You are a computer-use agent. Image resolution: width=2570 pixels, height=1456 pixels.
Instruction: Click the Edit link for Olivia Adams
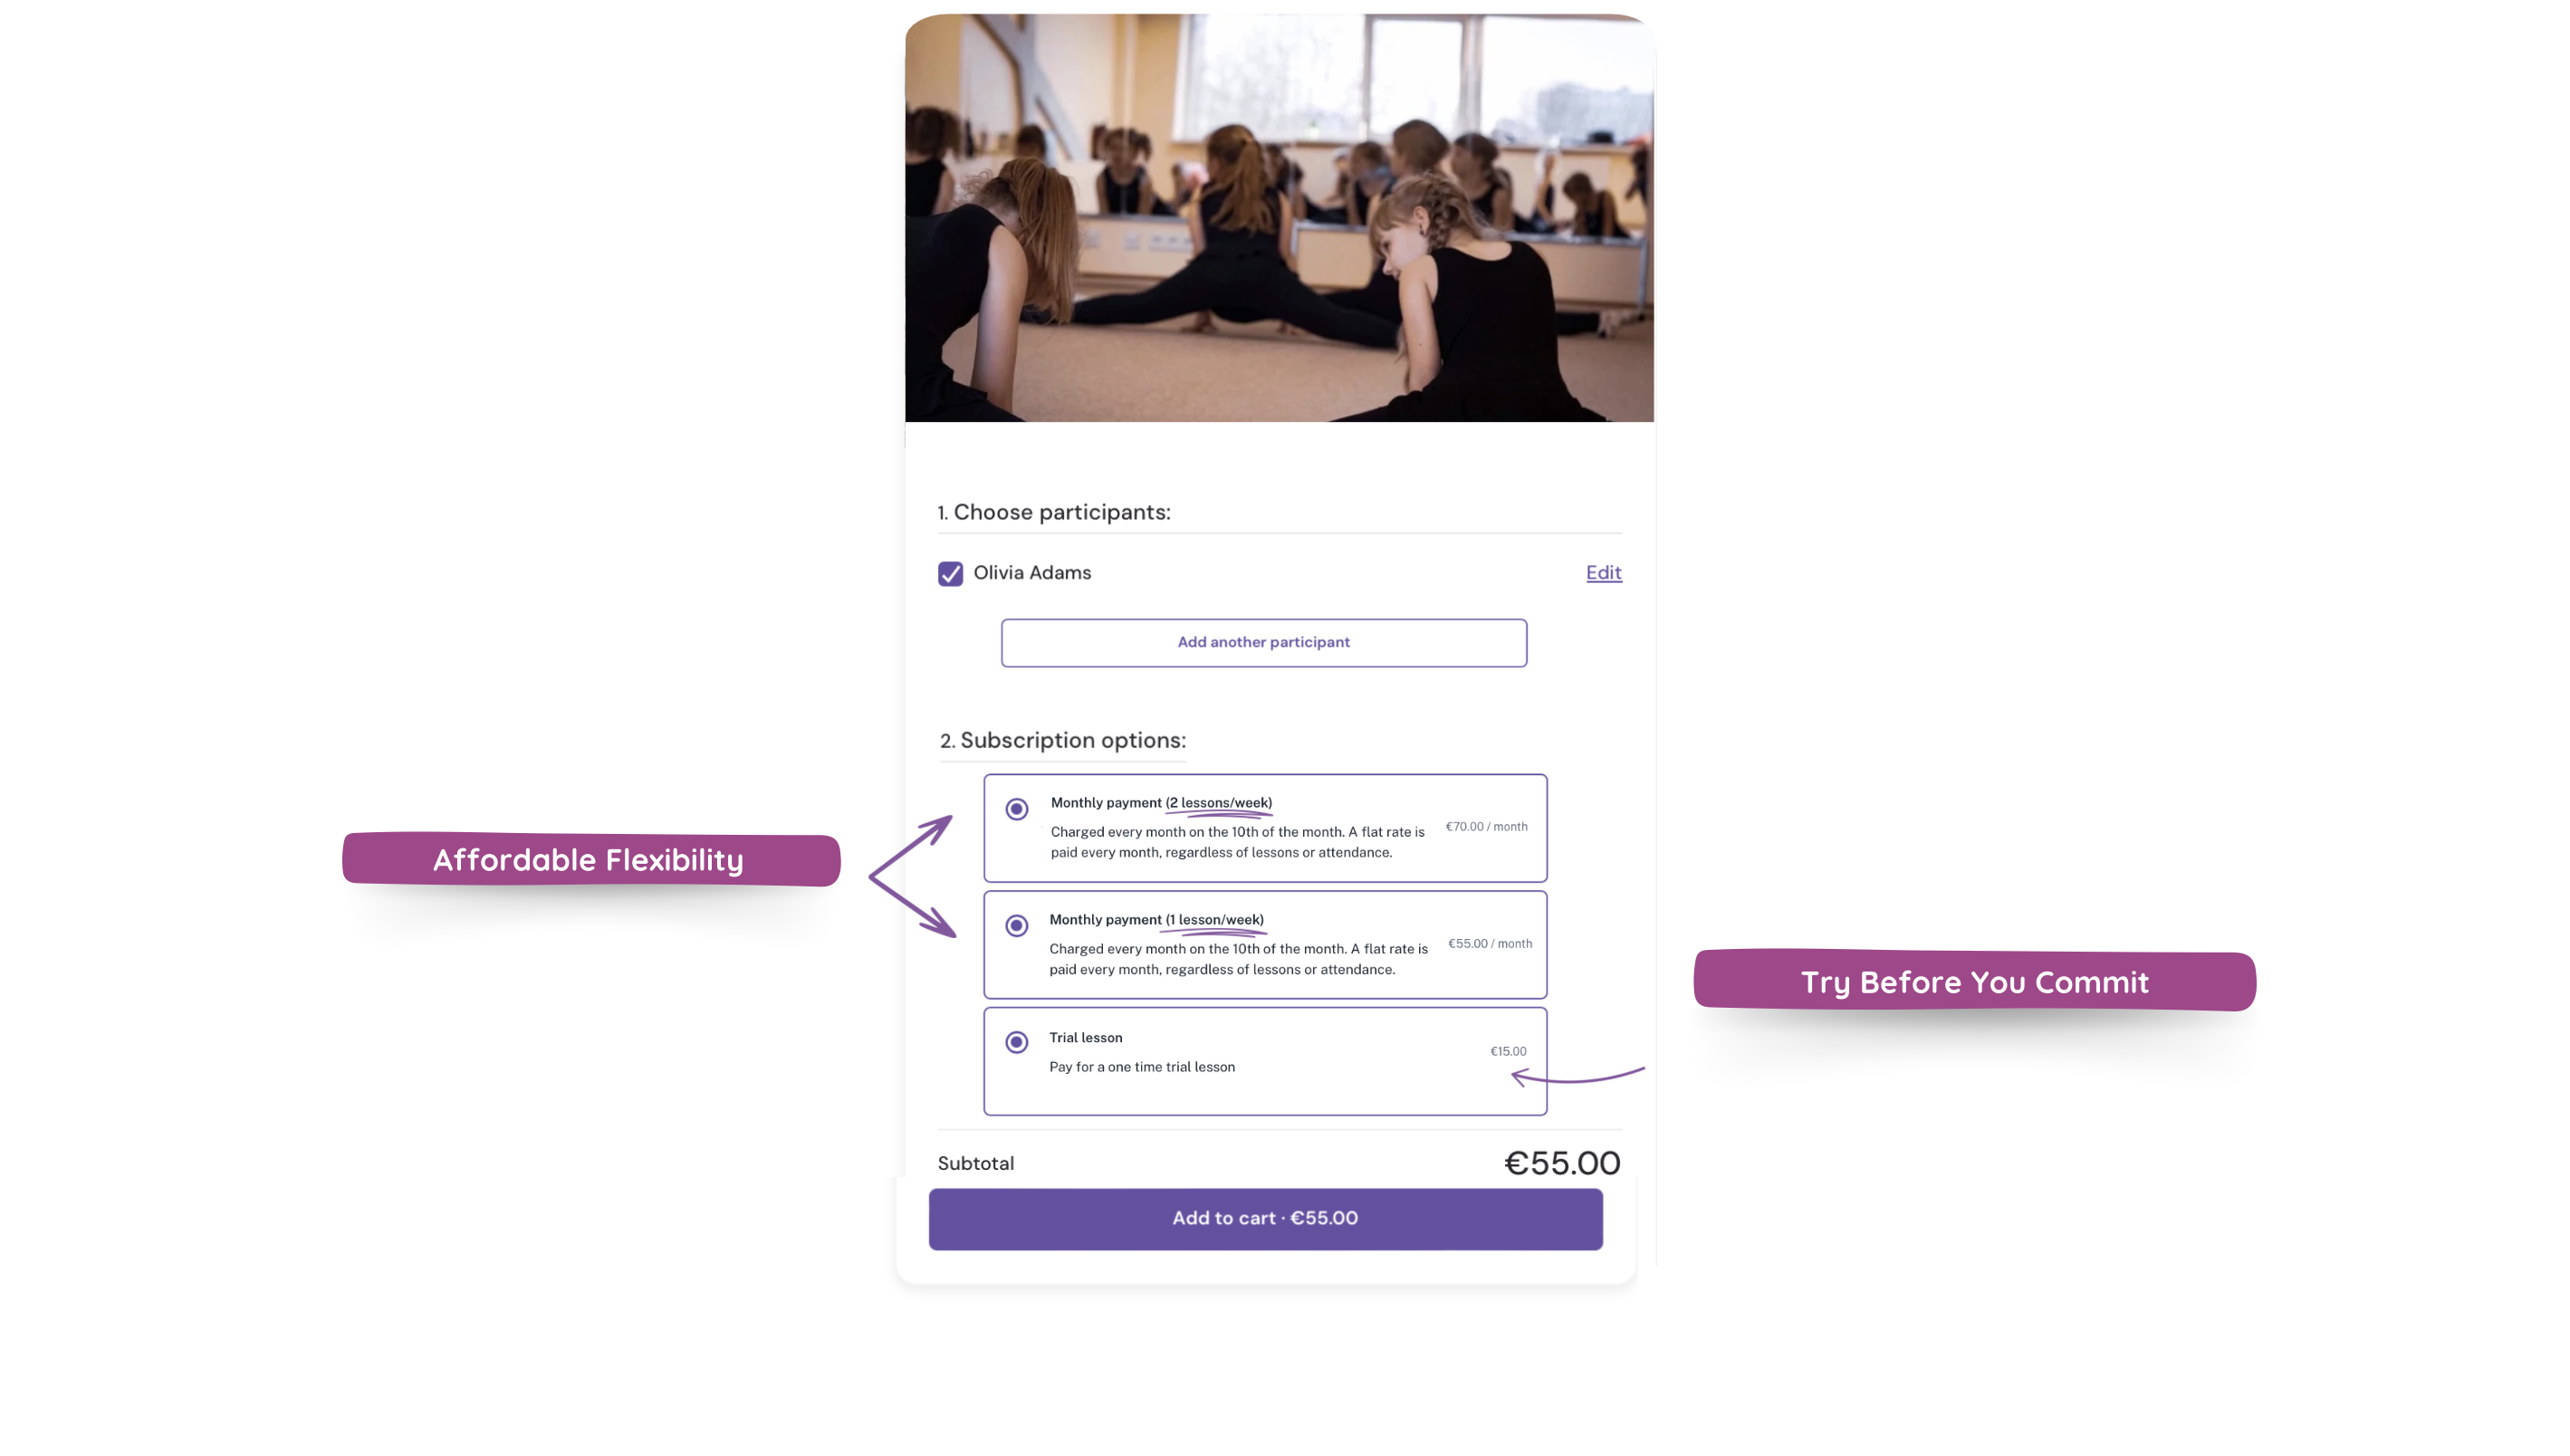click(1603, 572)
